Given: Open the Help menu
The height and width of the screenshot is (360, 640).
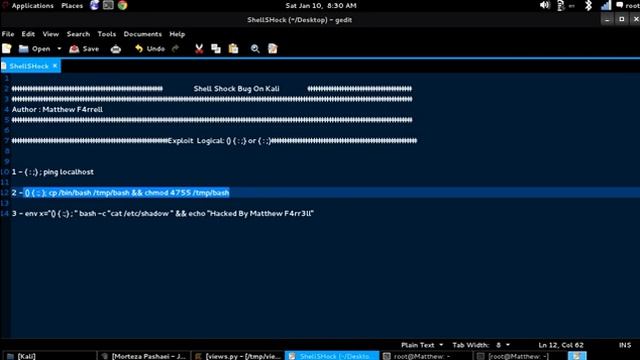Looking at the screenshot, I should [177, 34].
